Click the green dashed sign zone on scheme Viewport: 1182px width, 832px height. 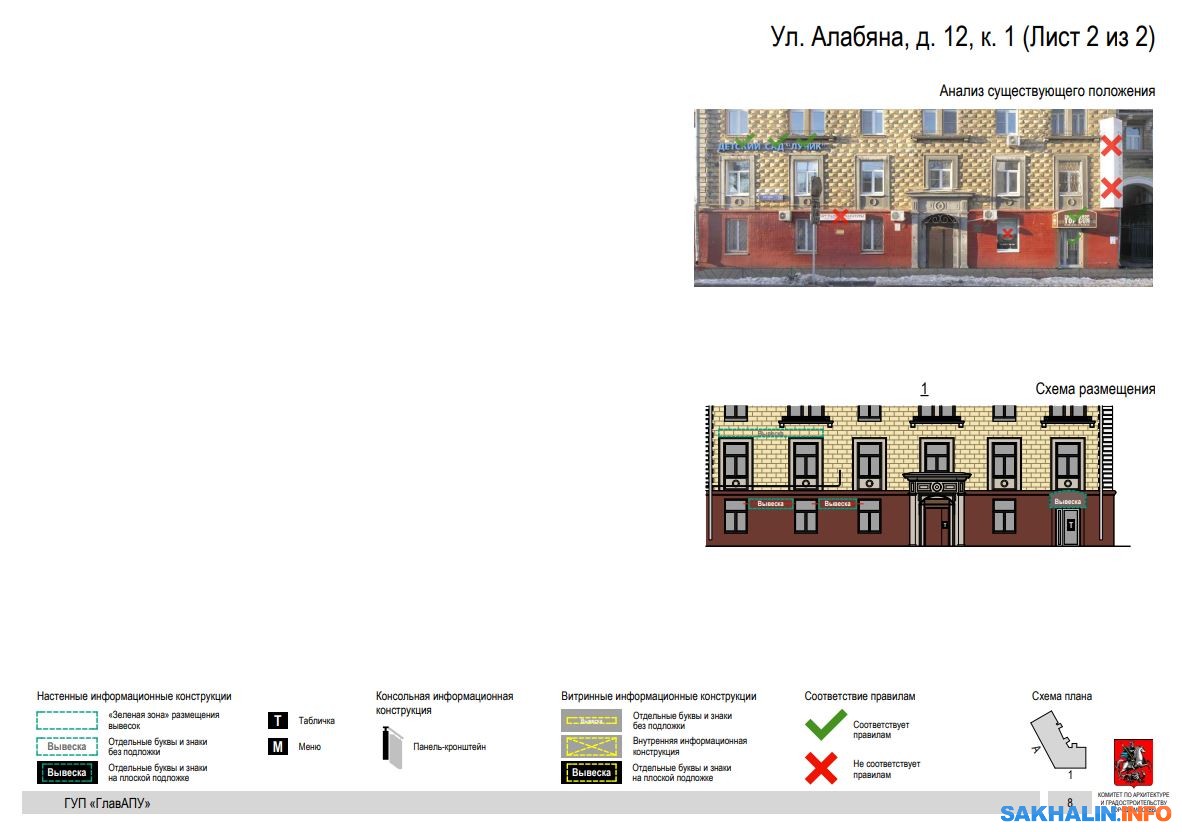coord(770,433)
